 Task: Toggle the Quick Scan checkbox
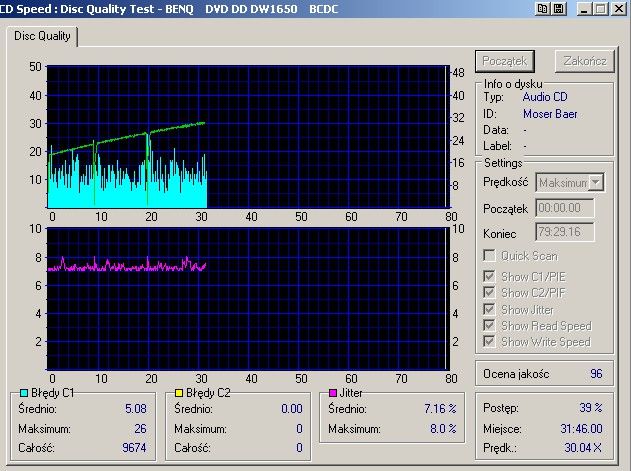click(x=489, y=256)
